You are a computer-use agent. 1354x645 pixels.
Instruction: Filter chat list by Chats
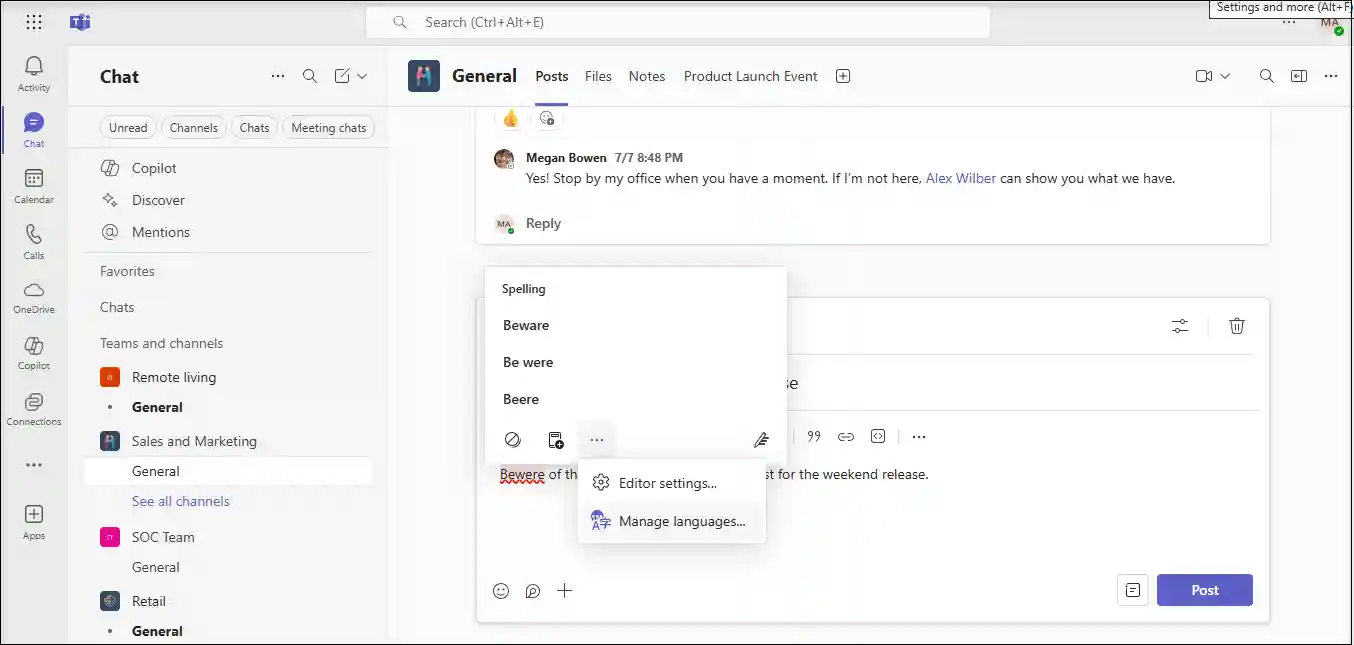[x=254, y=127]
